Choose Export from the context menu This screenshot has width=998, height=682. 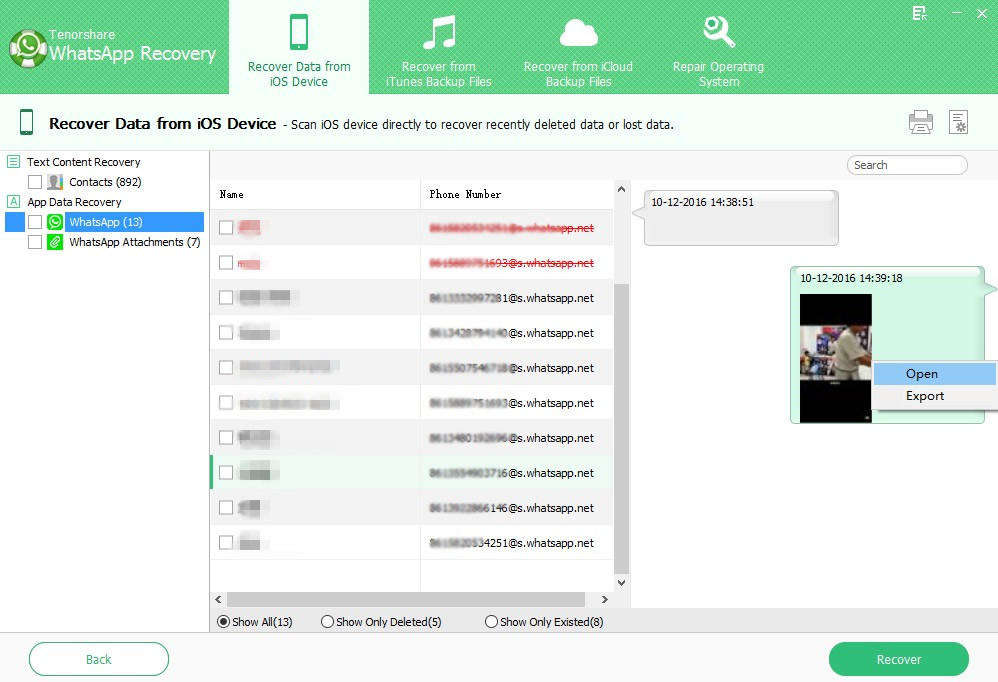[x=934, y=396]
